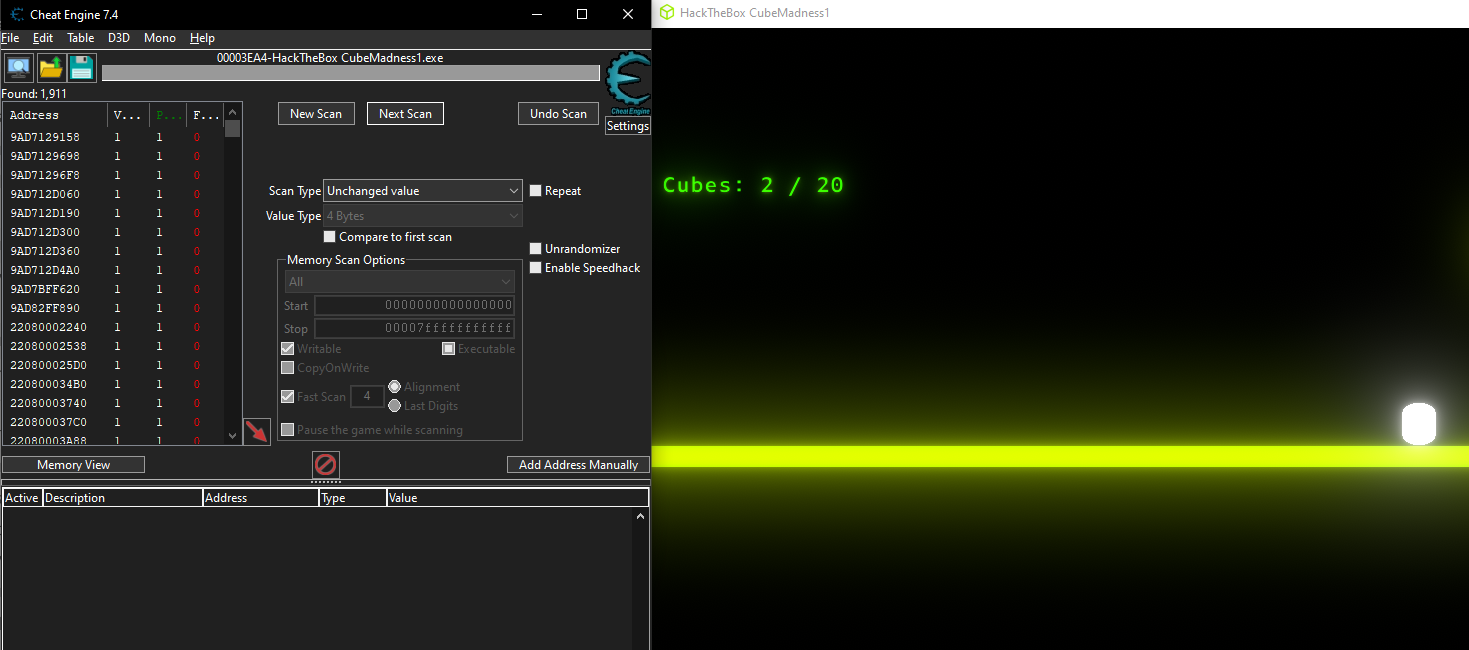1469x650 pixels.
Task: Click the Active column header
Action: (x=22, y=498)
